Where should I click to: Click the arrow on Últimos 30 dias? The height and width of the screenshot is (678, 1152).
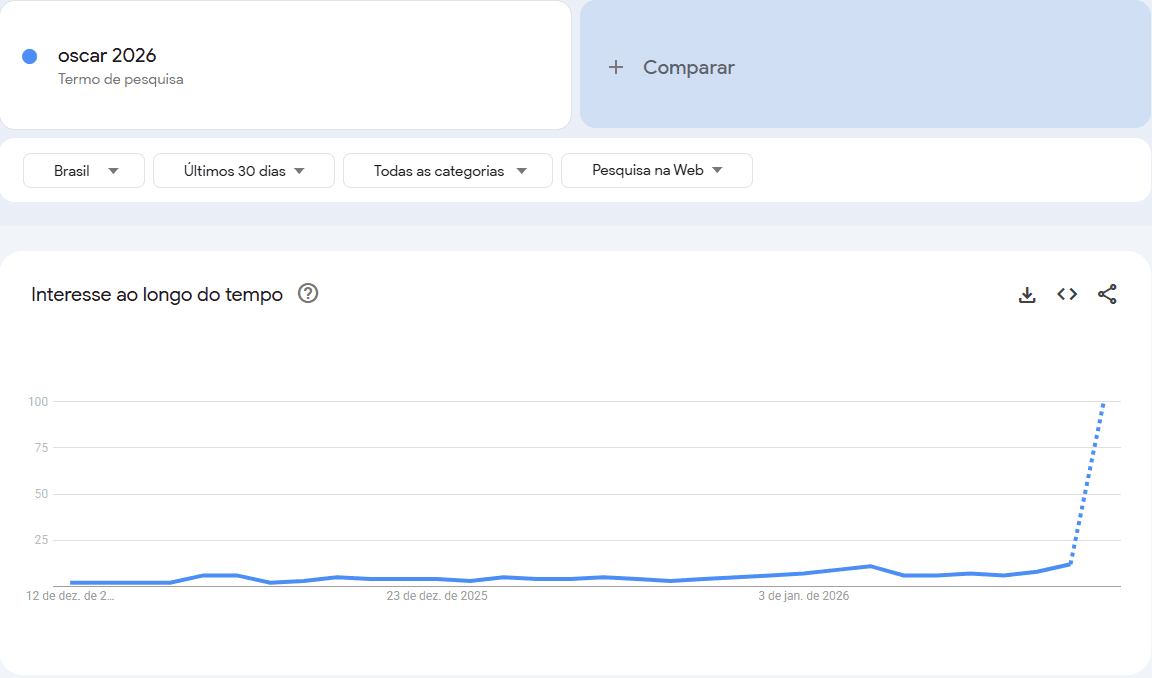(299, 171)
